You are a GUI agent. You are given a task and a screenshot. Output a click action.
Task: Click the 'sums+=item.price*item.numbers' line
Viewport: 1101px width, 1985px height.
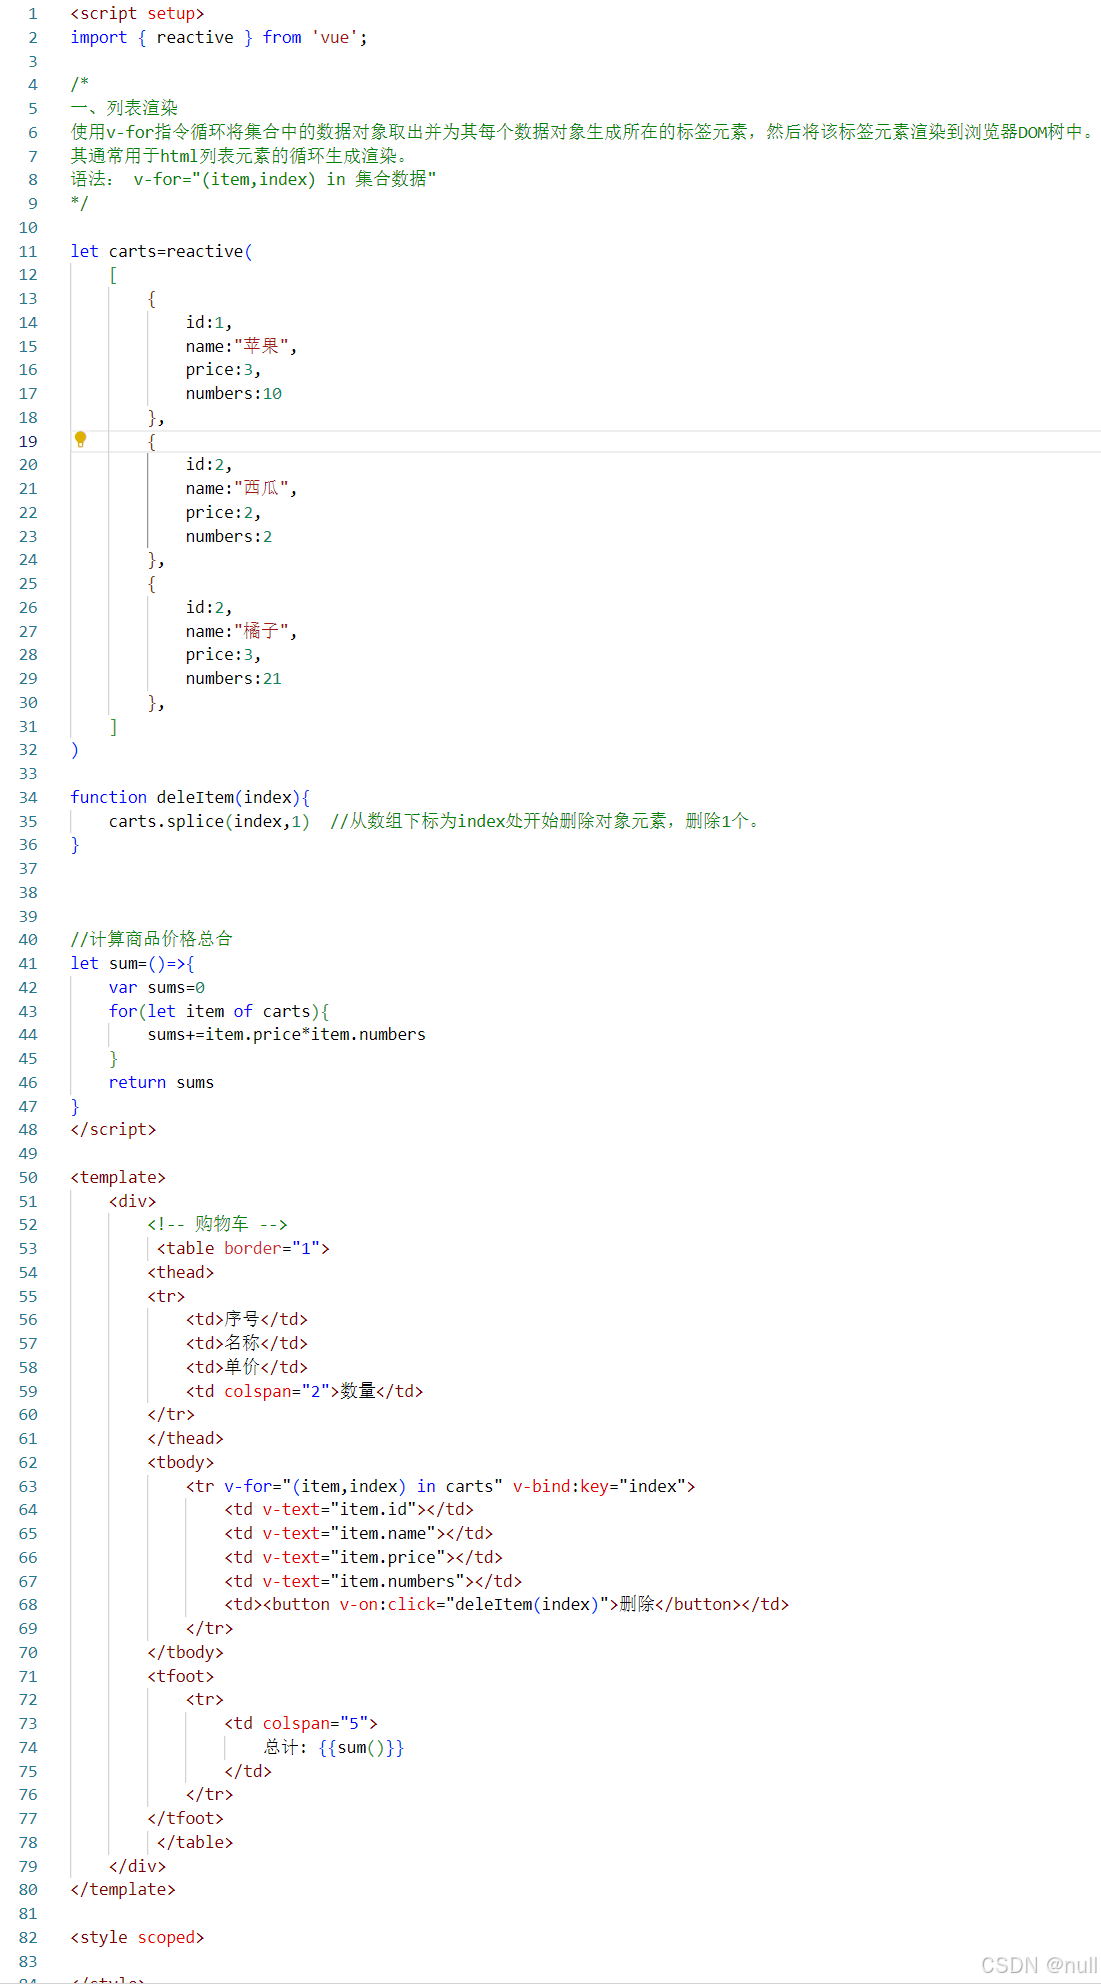point(287,1034)
